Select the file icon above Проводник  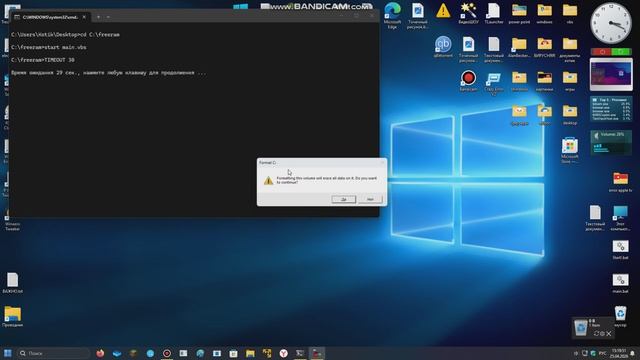pyautogui.click(x=13, y=283)
